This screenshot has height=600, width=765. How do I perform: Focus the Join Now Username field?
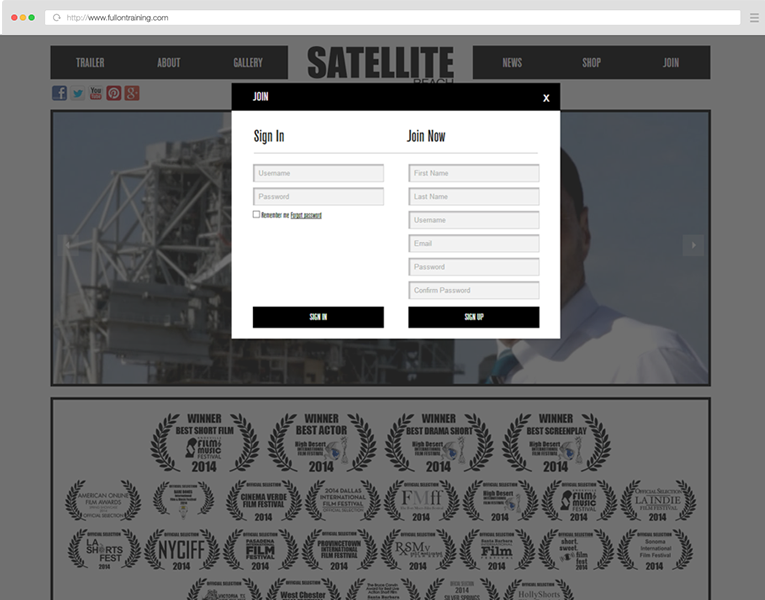coord(474,220)
